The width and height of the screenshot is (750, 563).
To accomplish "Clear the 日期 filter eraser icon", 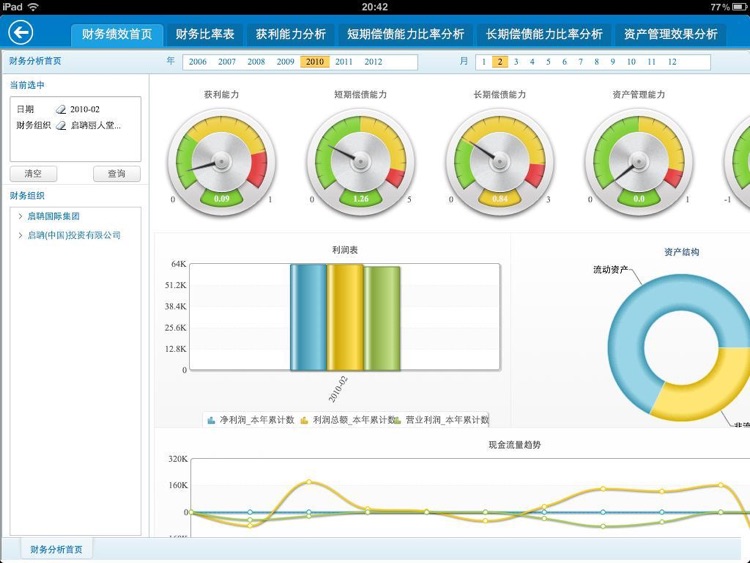I will pos(61,110).
